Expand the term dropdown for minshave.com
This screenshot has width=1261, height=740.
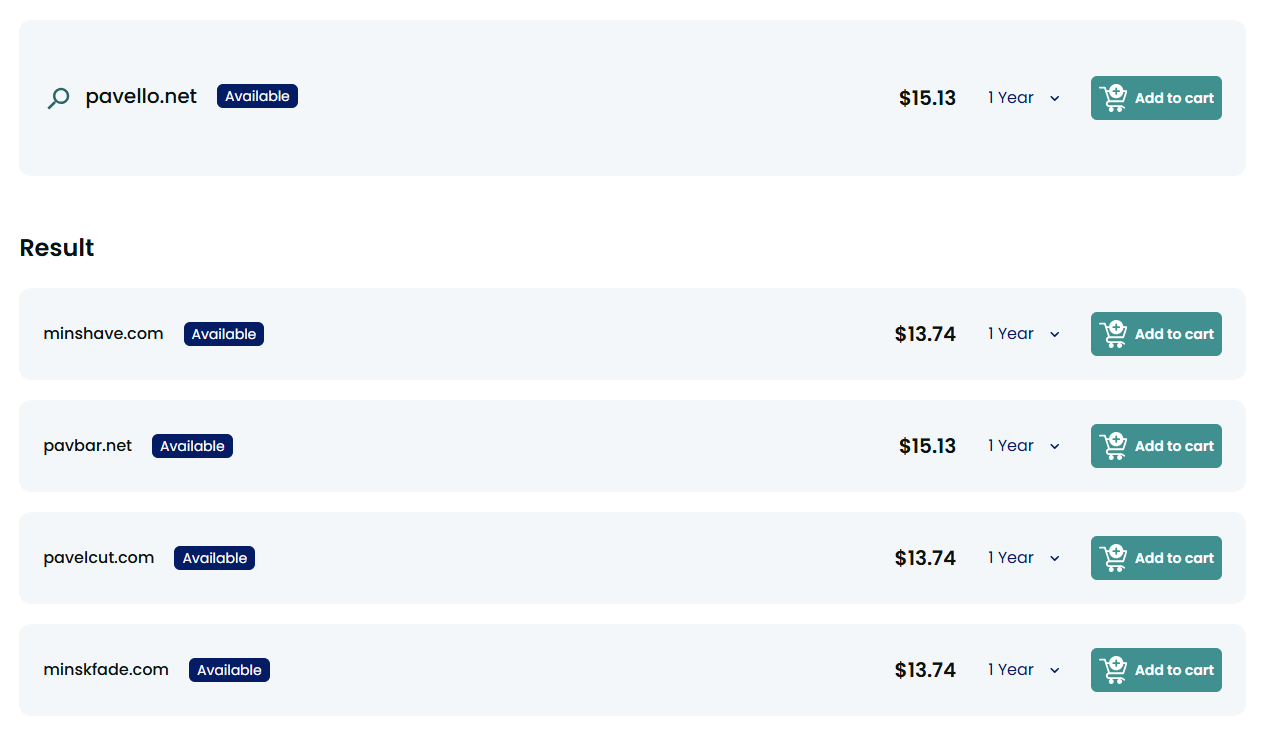(1023, 334)
